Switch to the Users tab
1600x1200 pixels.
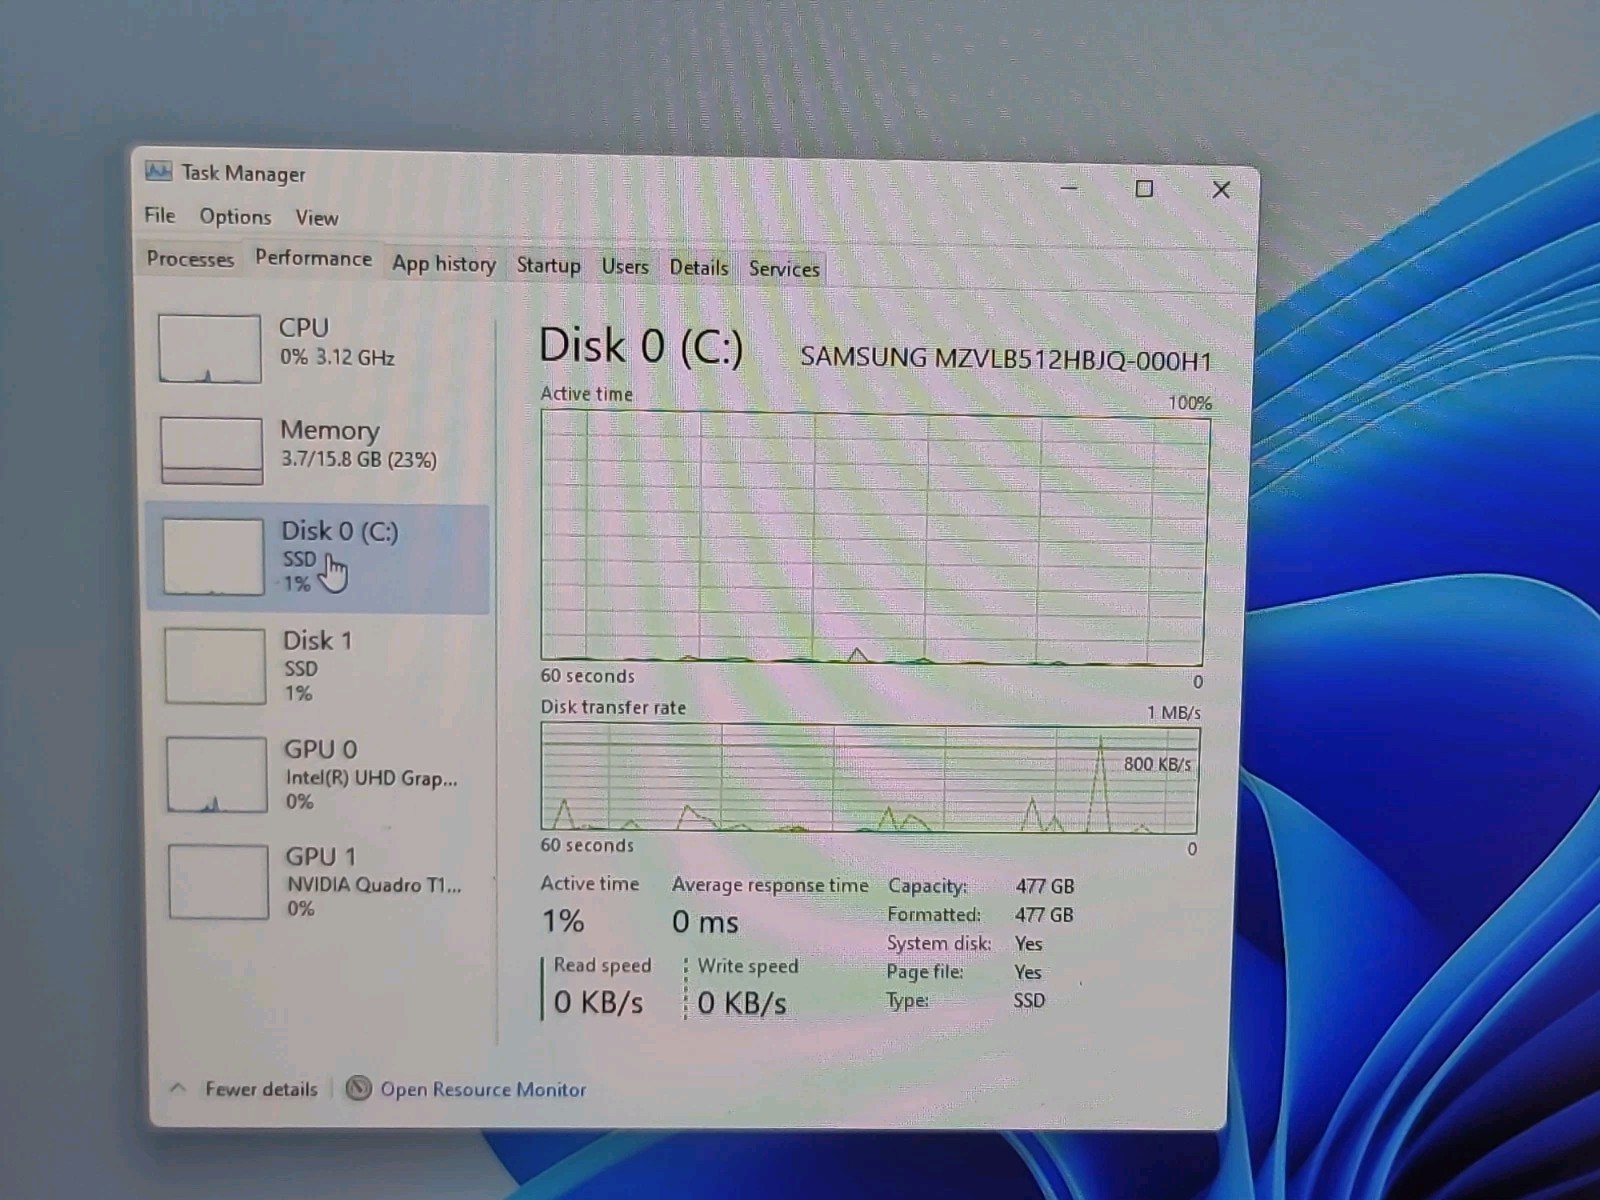coord(625,266)
